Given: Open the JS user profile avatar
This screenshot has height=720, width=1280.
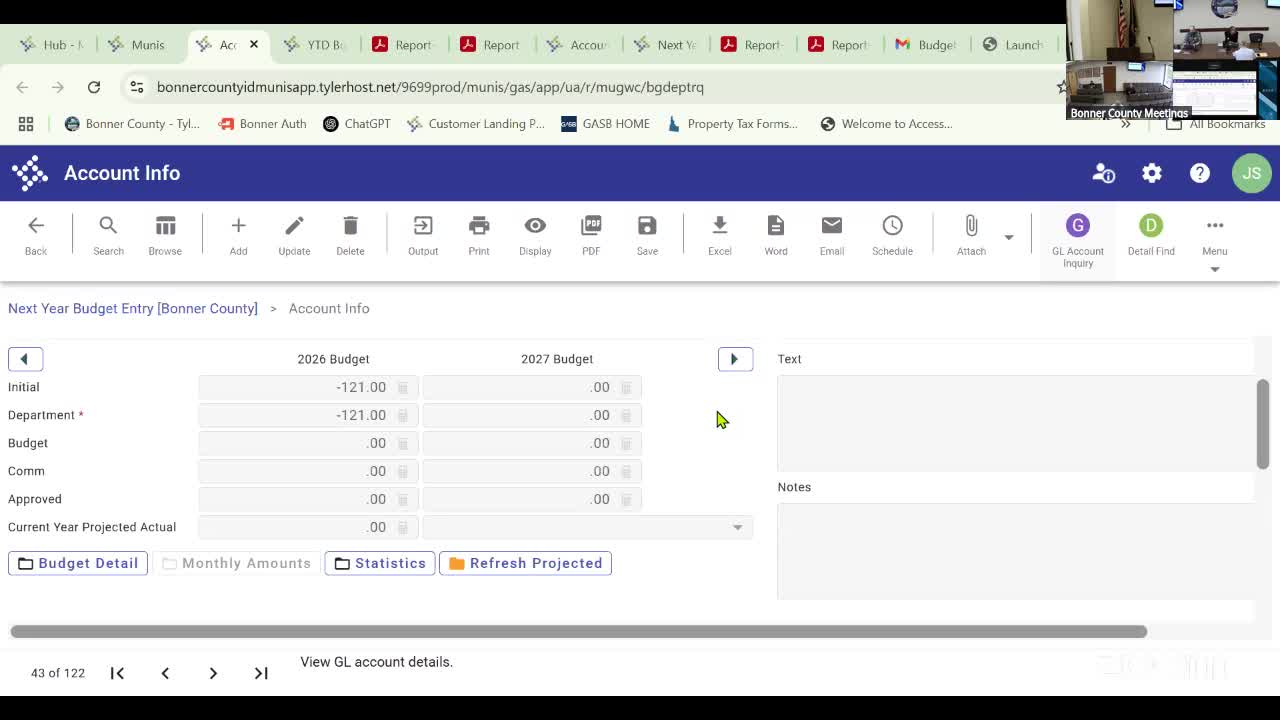Looking at the screenshot, I should (x=1252, y=173).
